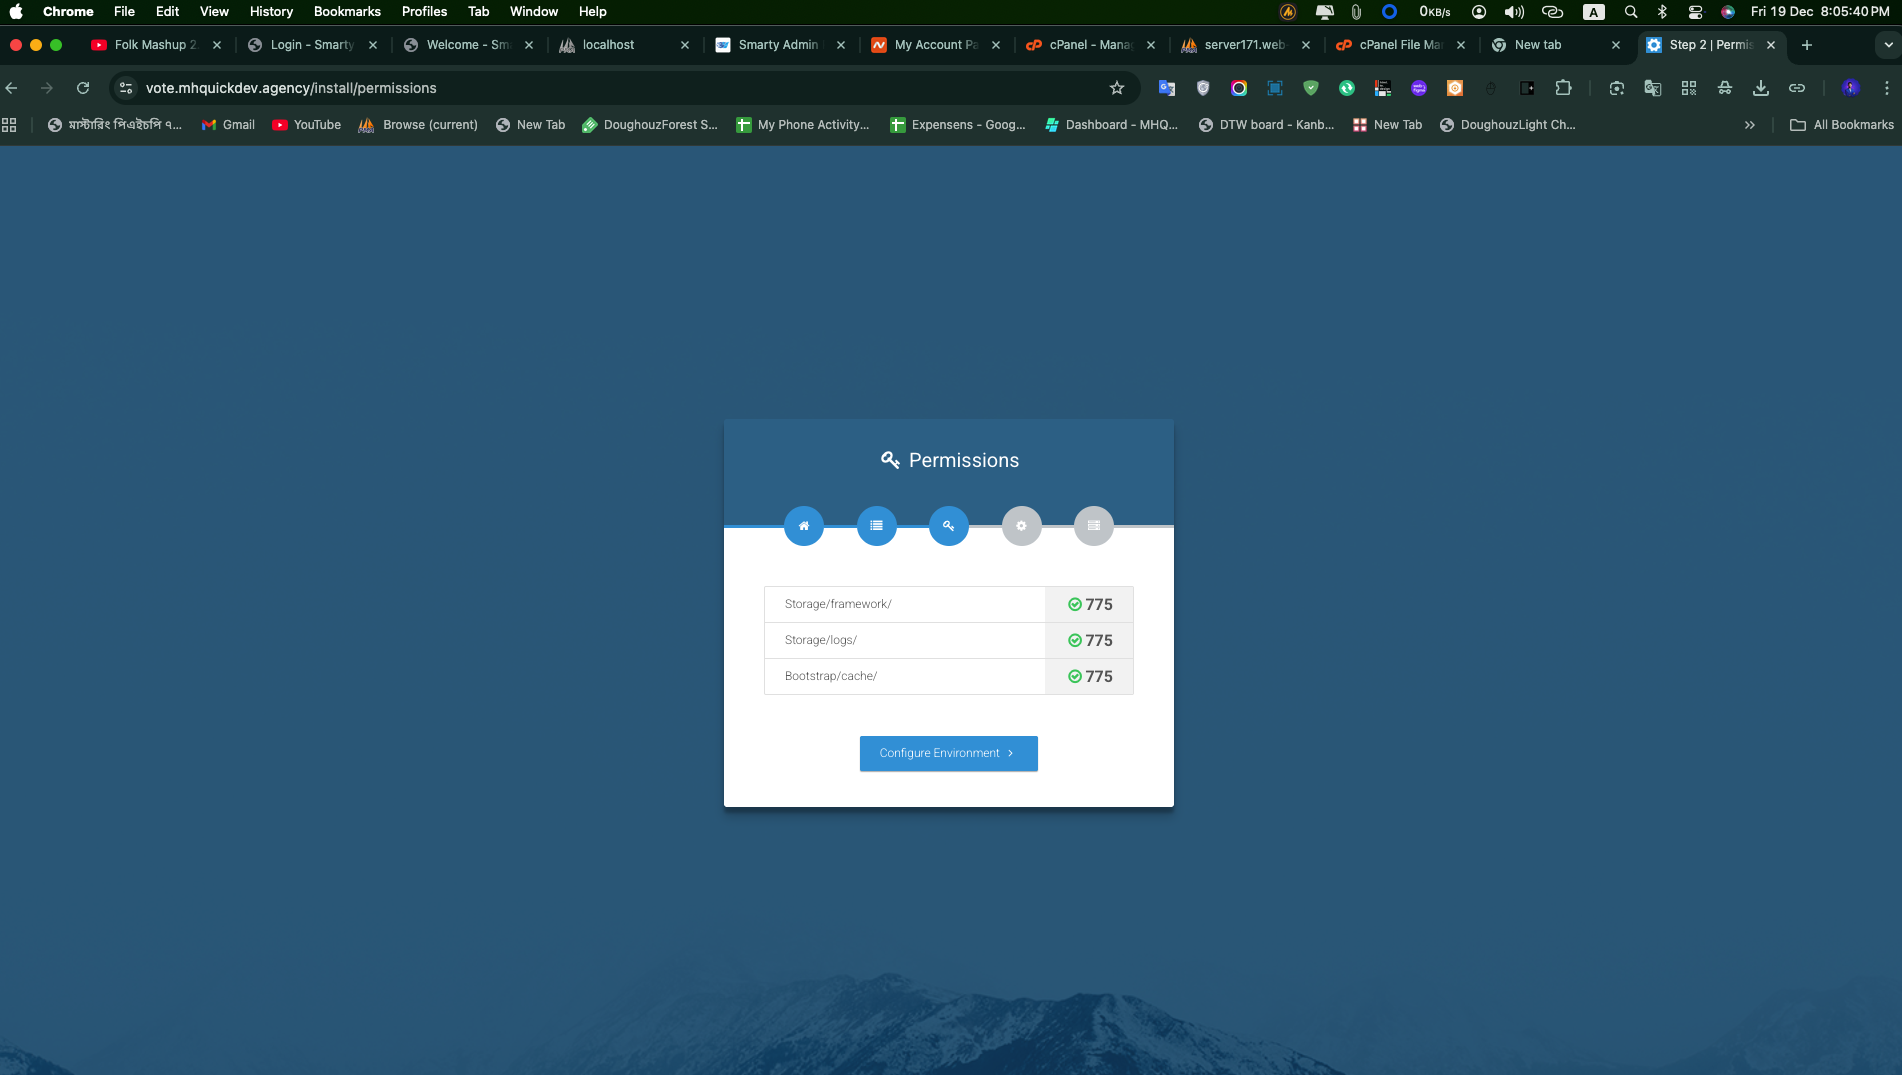Viewport: 1902px width, 1075px height.
Task: Switch to the cPanel File Manager tab
Action: pos(1399,45)
